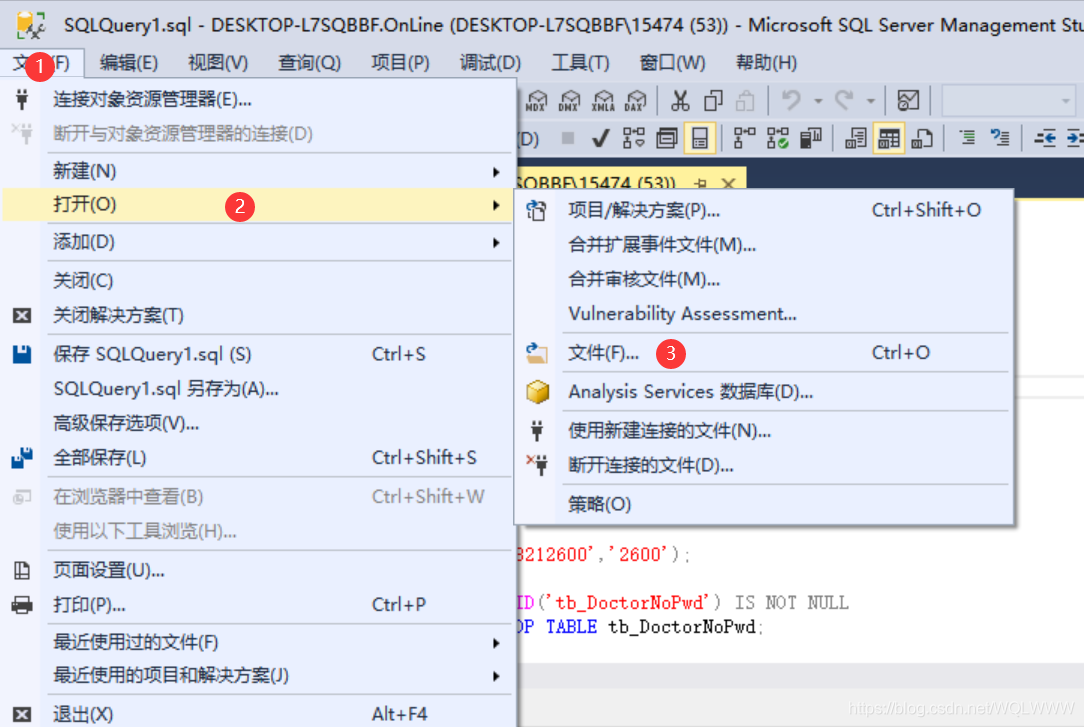Viewport: 1084px width, 727px height.
Task: Click the DMX query toolbar icon
Action: click(569, 101)
